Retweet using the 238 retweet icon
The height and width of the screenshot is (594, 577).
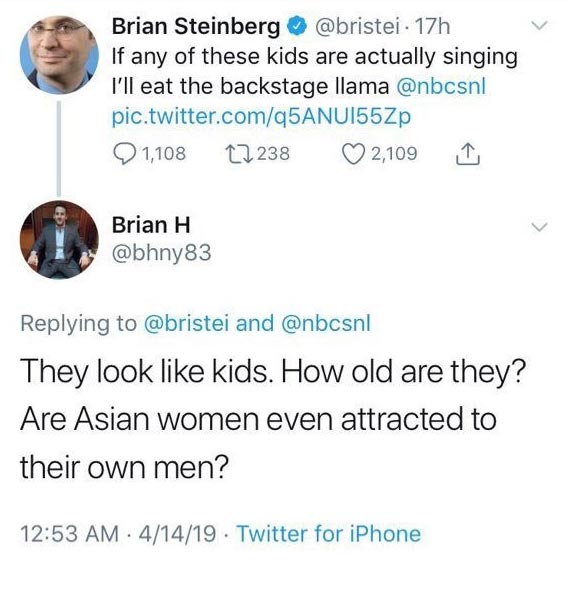pos(237,154)
